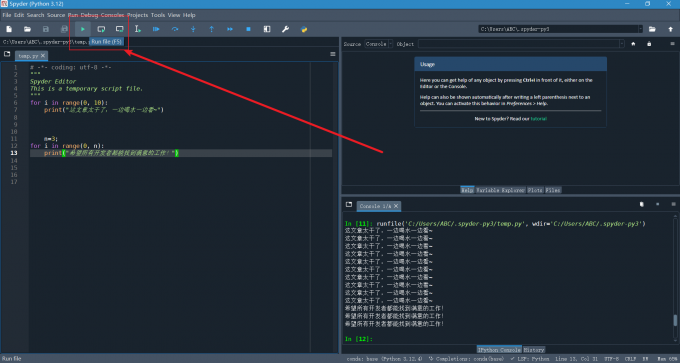The width and height of the screenshot is (680, 363).
Task: Close the Console 1/A tab
Action: pos(396,206)
